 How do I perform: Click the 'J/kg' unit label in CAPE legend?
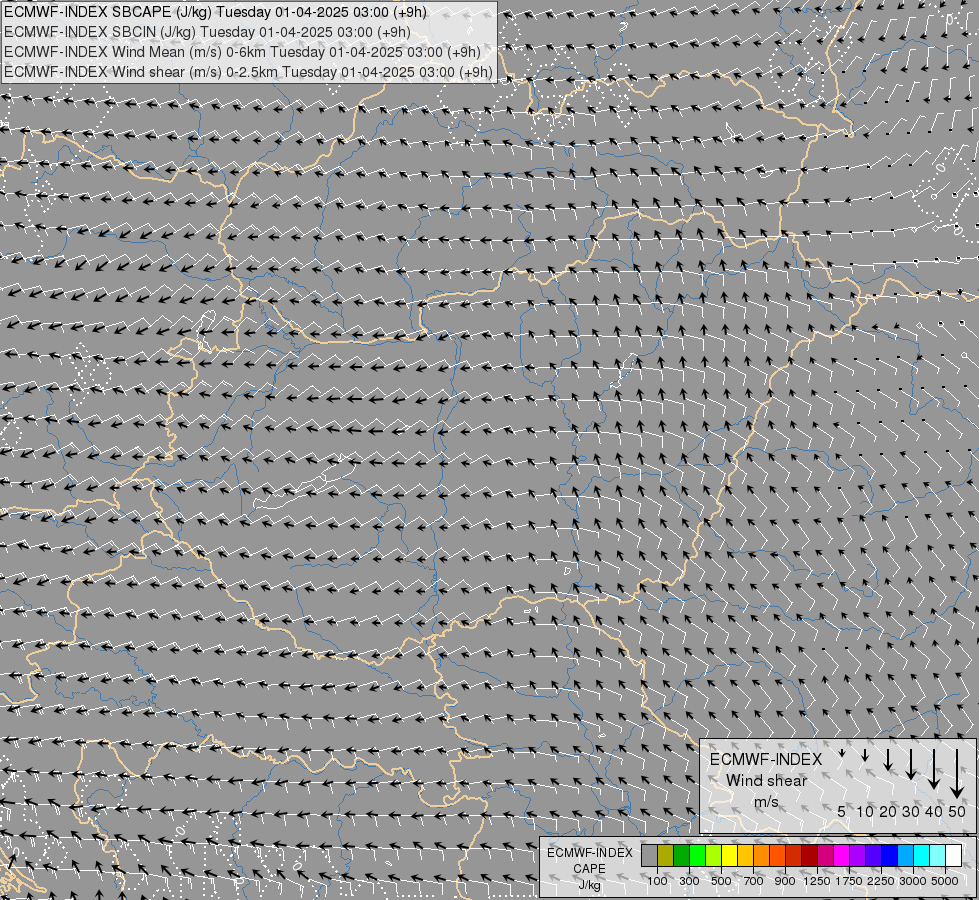[589, 885]
